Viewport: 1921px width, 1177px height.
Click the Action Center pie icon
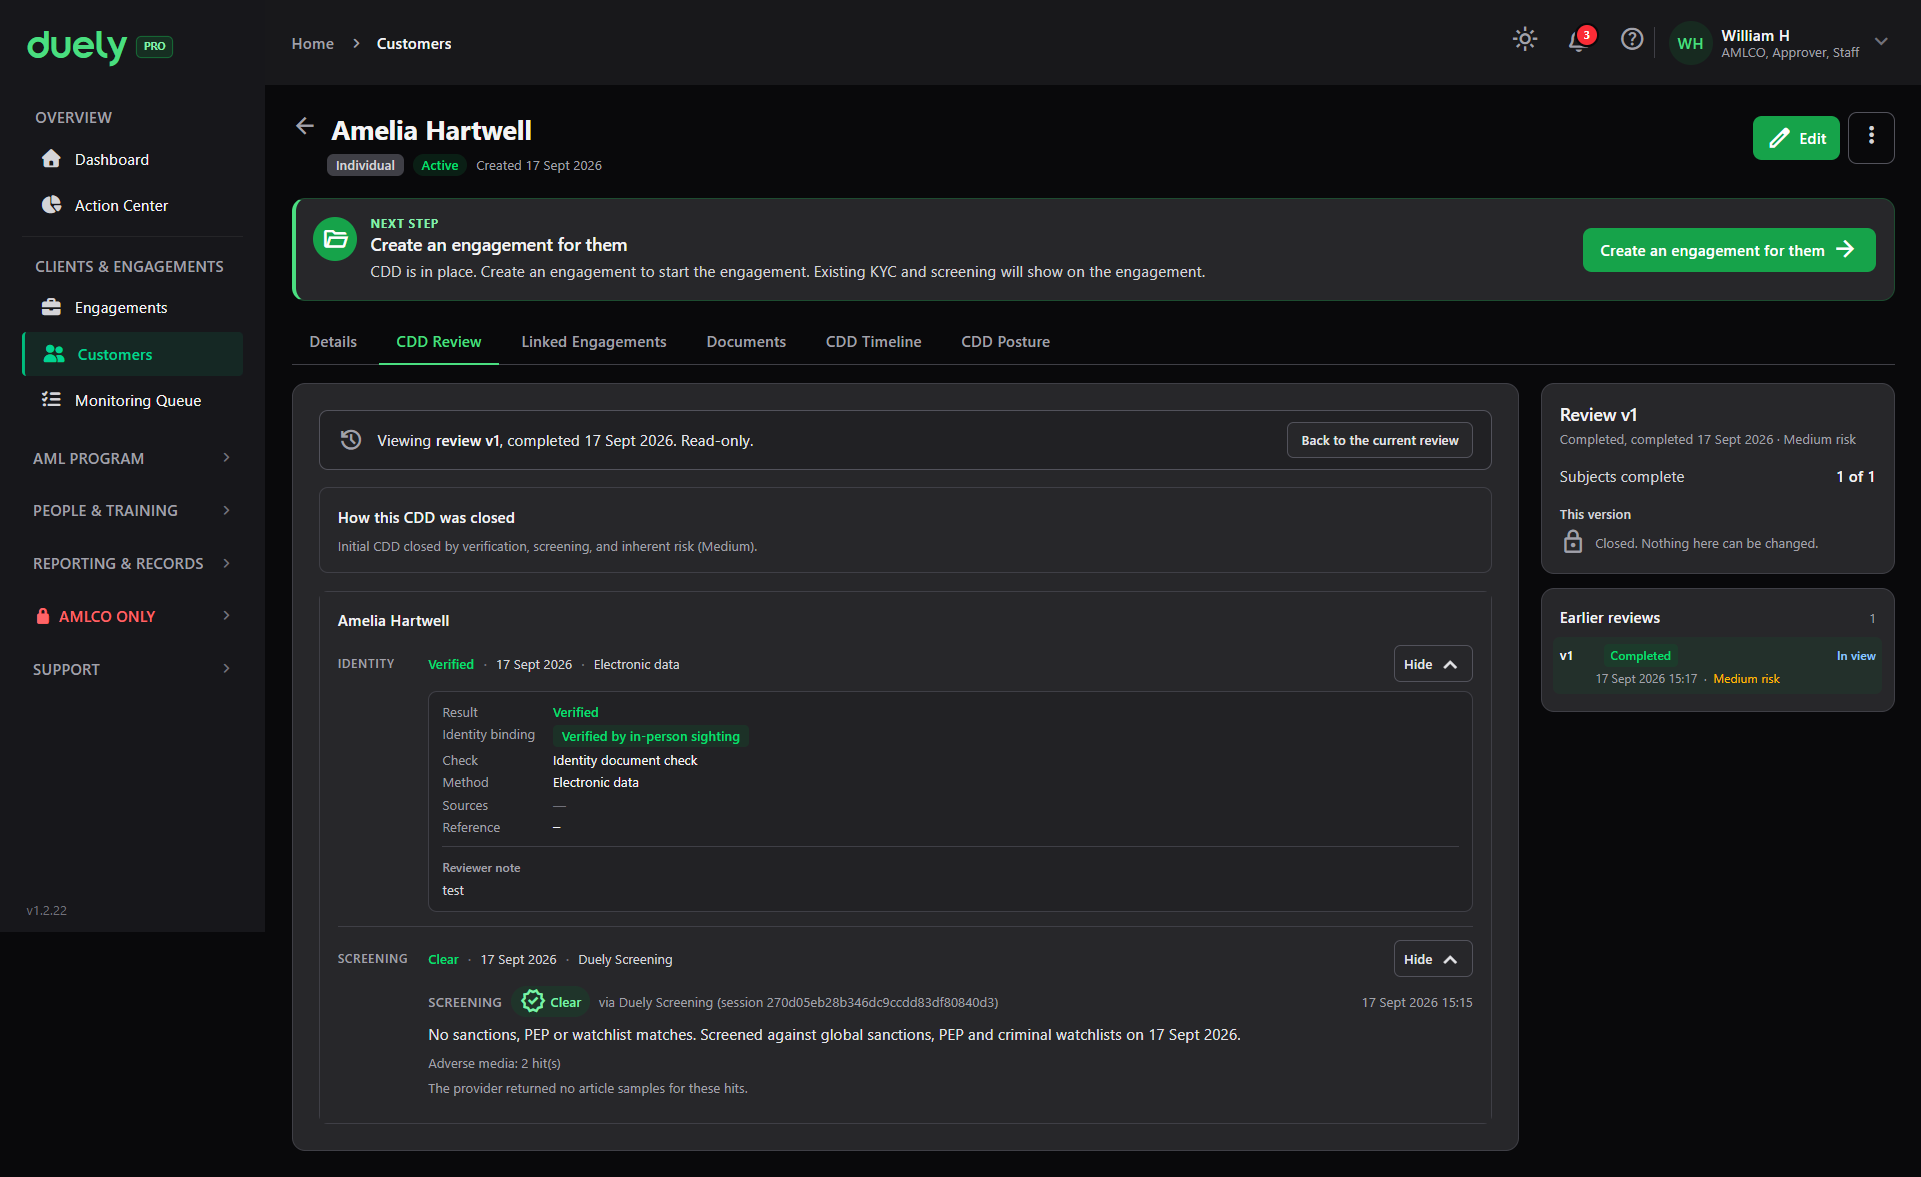[x=51, y=205]
